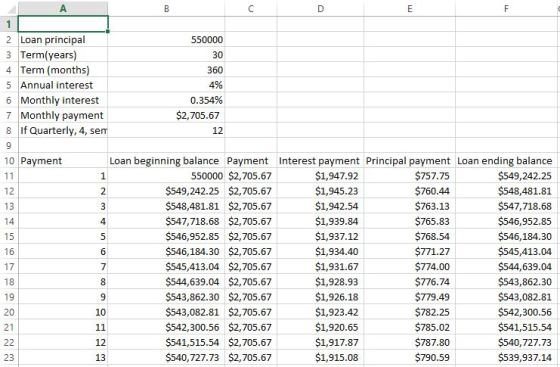Image resolution: width=560 pixels, height=367 pixels.
Task: Select column F header
Action: pyautogui.click(x=506, y=8)
